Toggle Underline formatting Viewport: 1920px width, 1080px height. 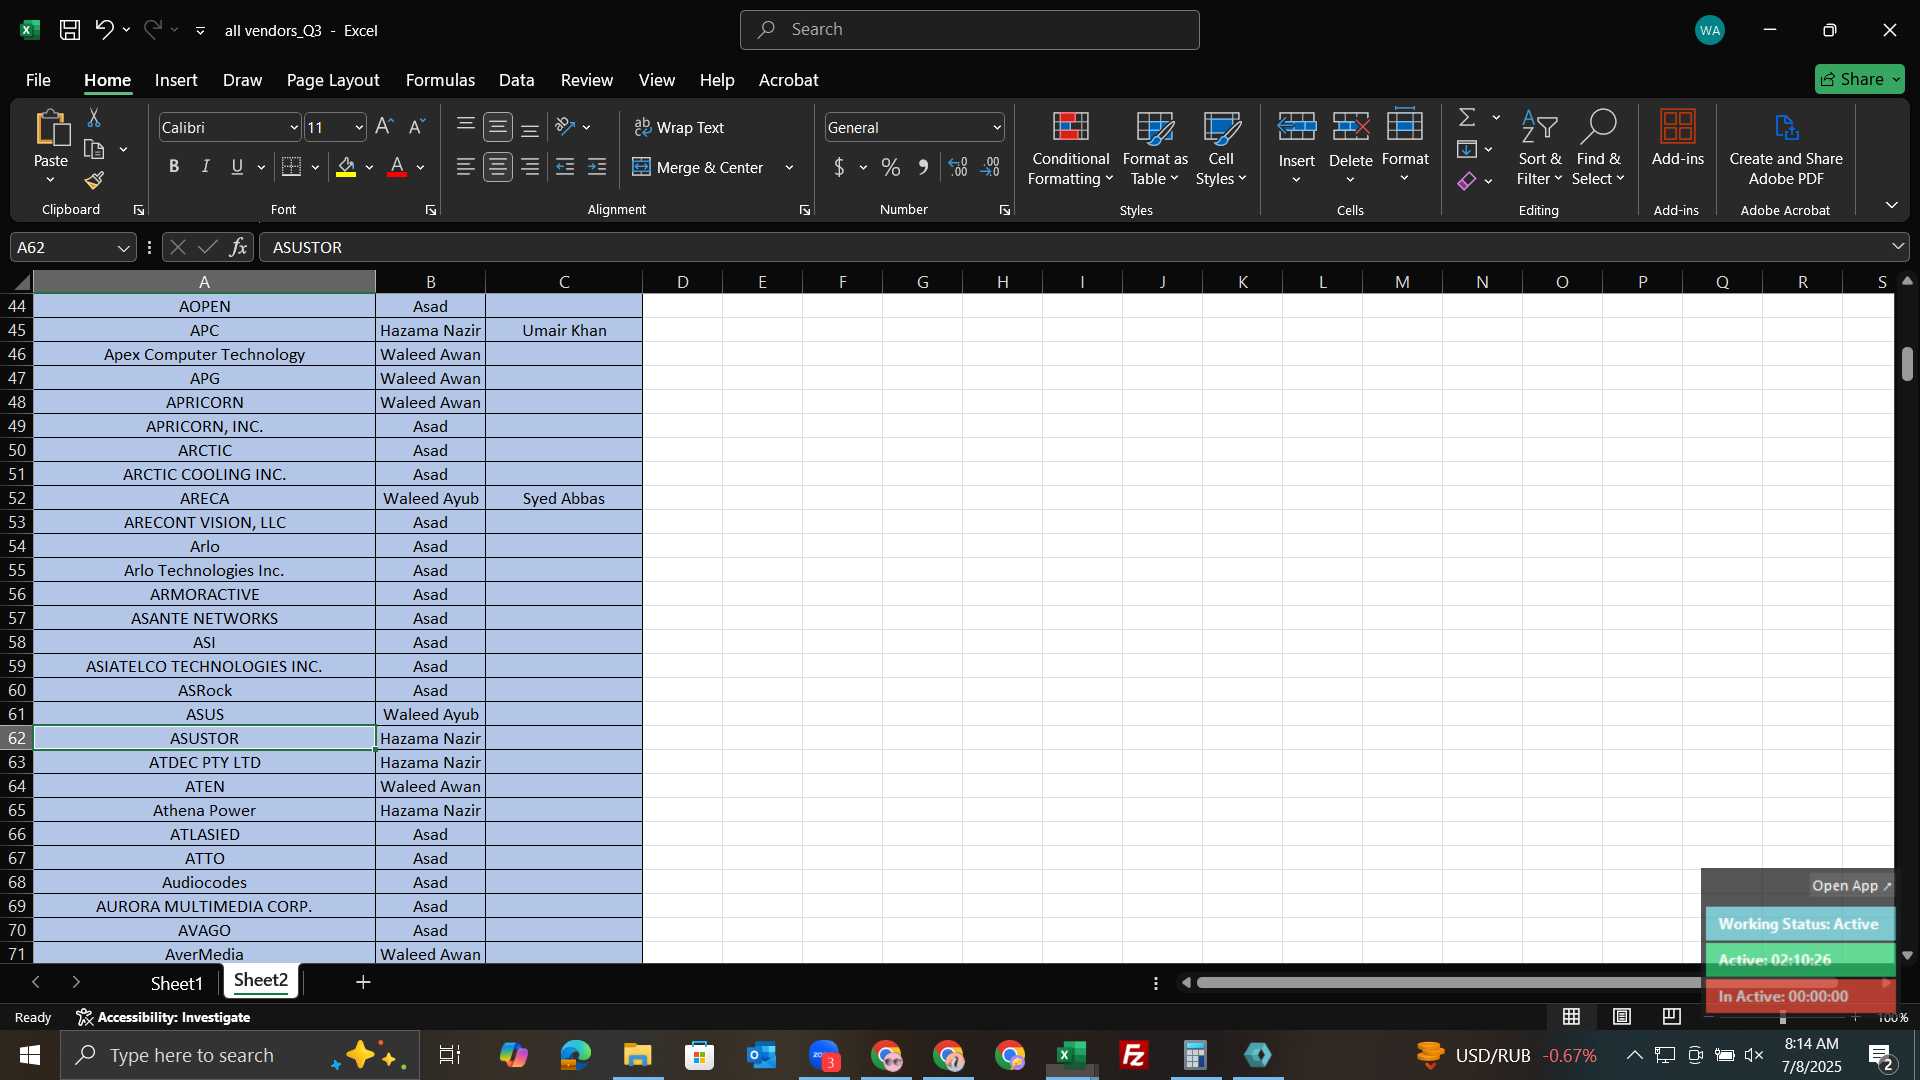point(237,167)
